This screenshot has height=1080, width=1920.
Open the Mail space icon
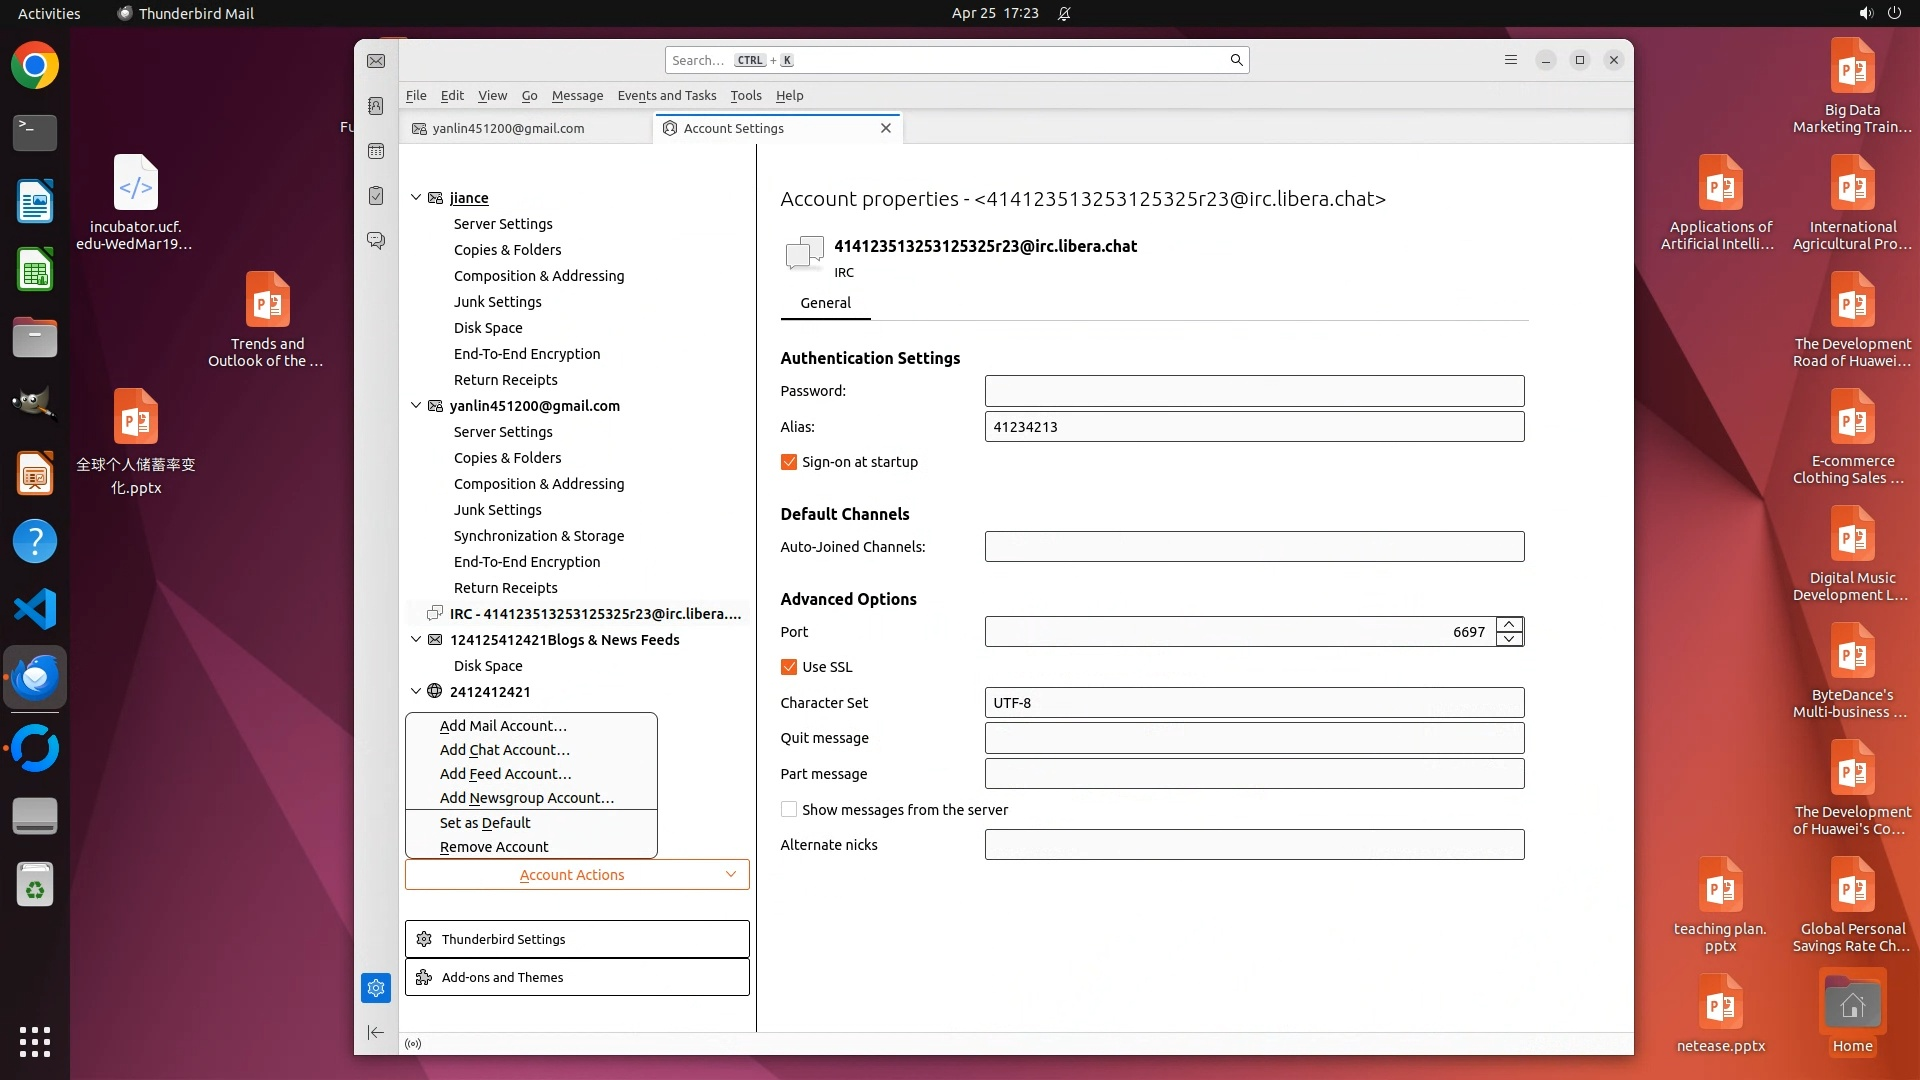376,61
